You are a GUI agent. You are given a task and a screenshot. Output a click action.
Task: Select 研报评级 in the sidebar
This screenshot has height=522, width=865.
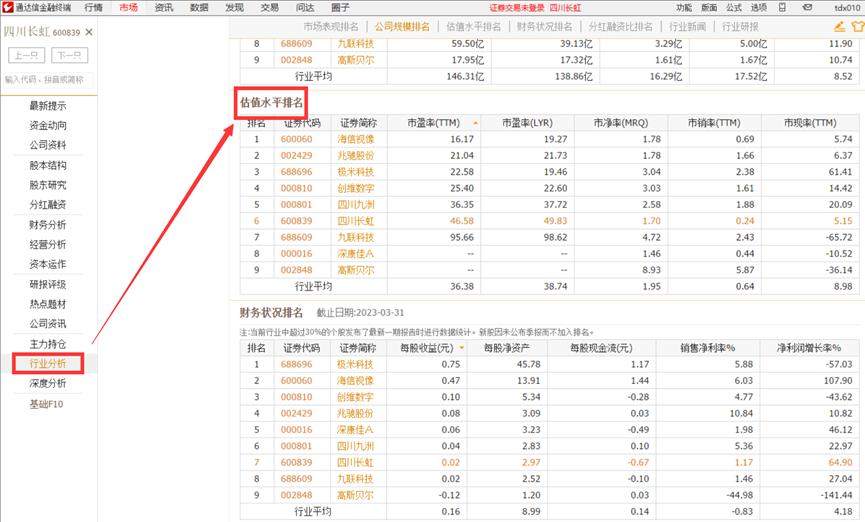pos(48,284)
